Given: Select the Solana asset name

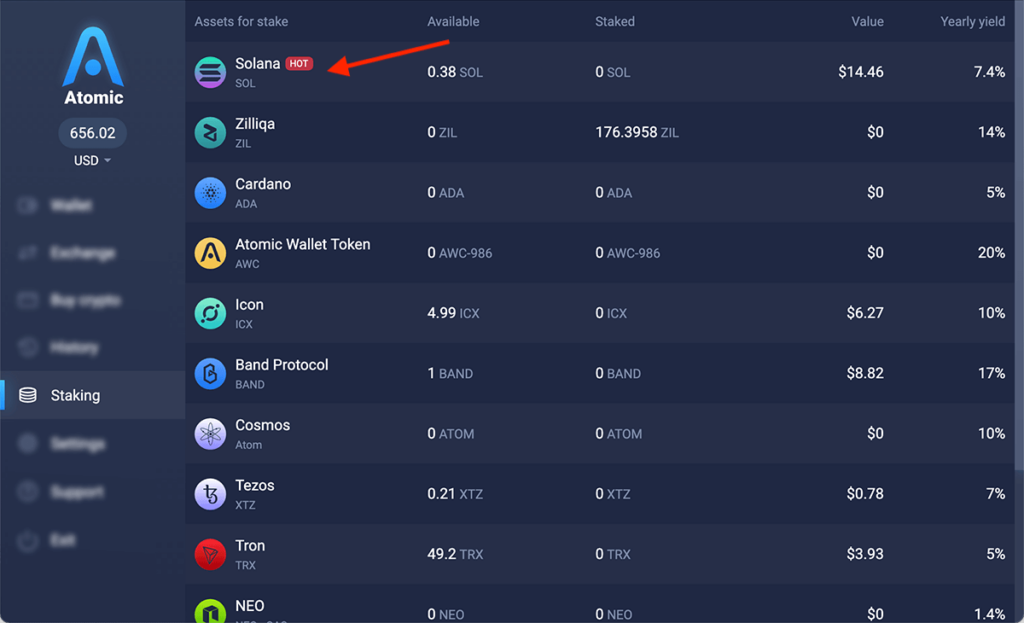Looking at the screenshot, I should pos(257,63).
